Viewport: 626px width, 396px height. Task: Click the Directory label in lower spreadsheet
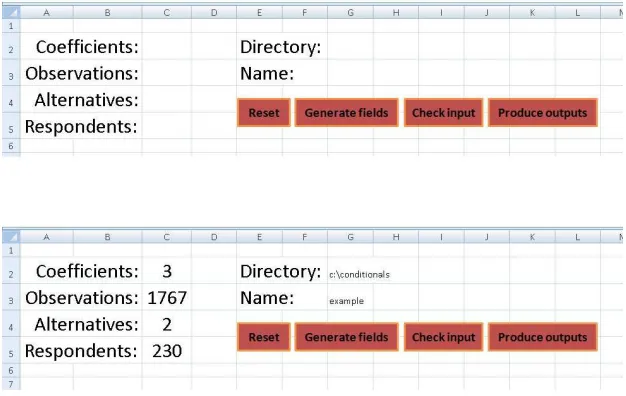pos(280,271)
